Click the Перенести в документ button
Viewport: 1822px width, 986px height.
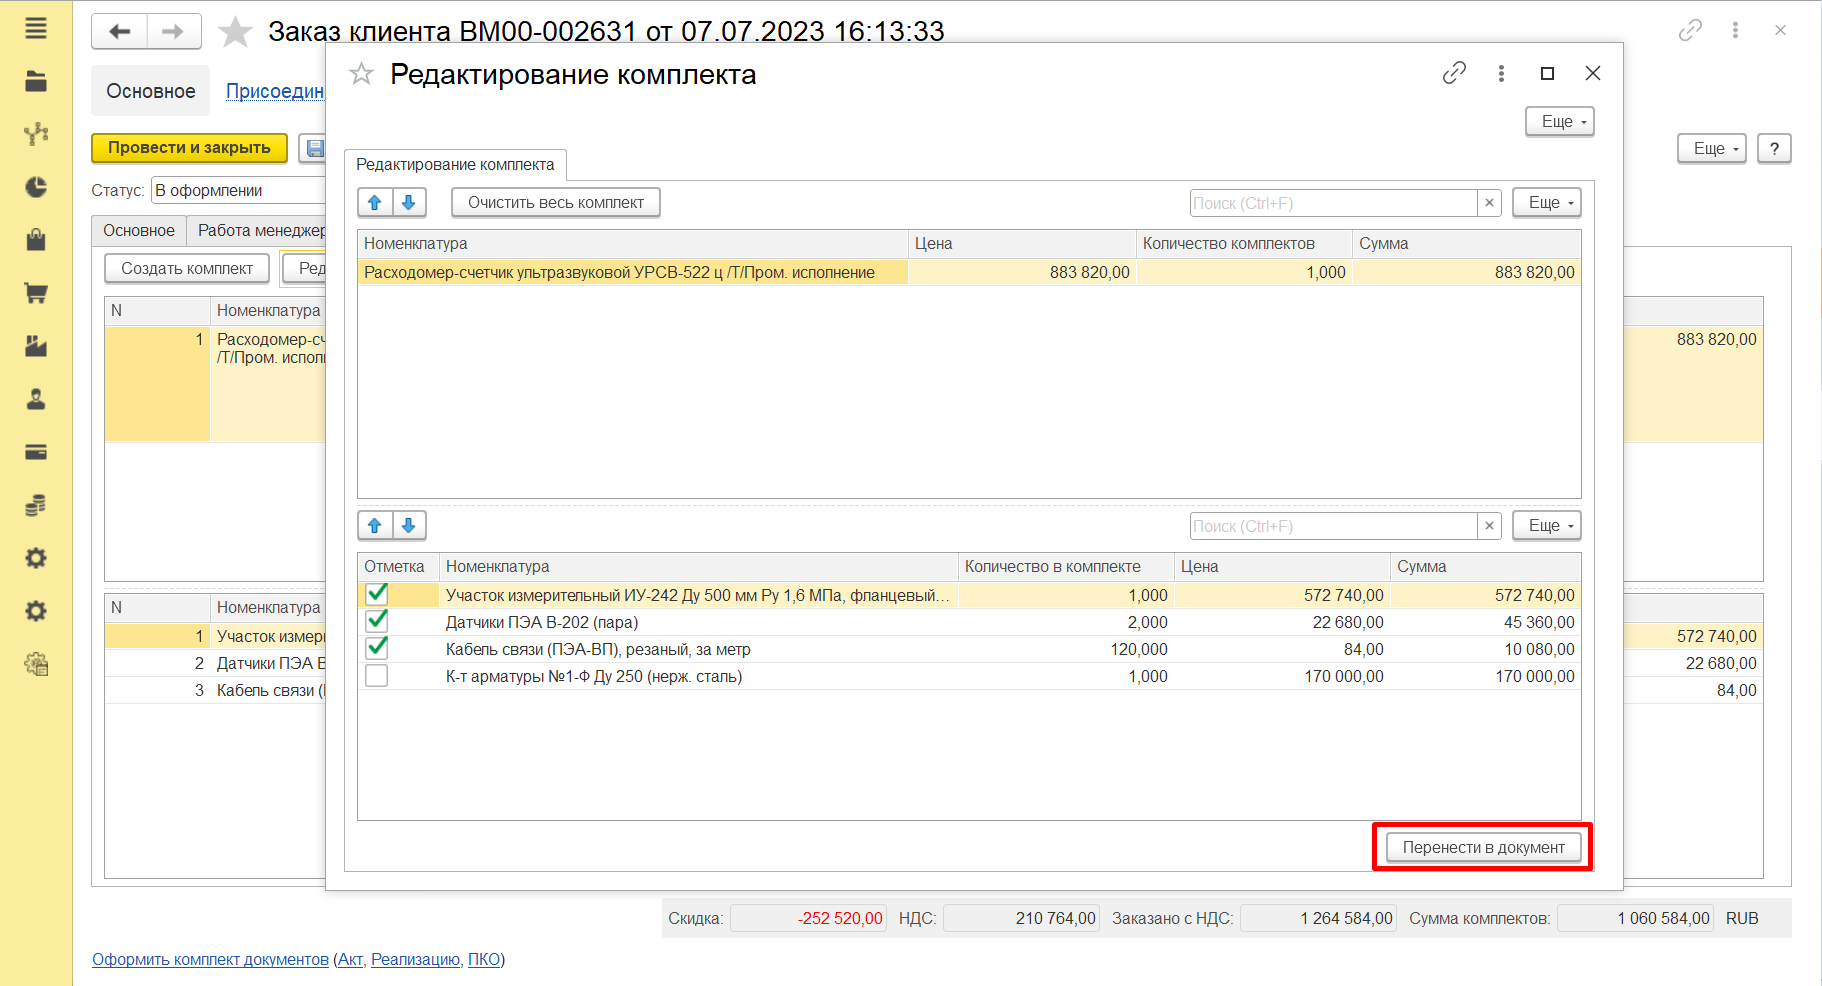[x=1483, y=847]
